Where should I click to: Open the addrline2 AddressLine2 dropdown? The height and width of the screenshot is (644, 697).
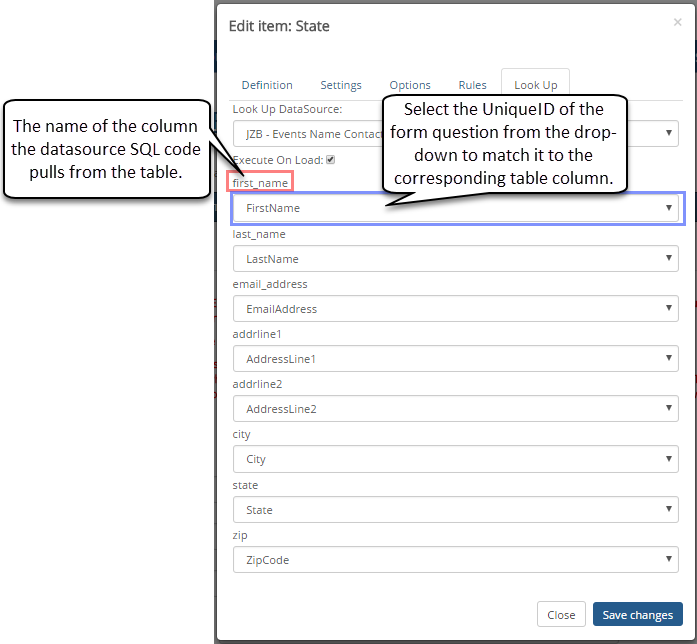coord(456,408)
